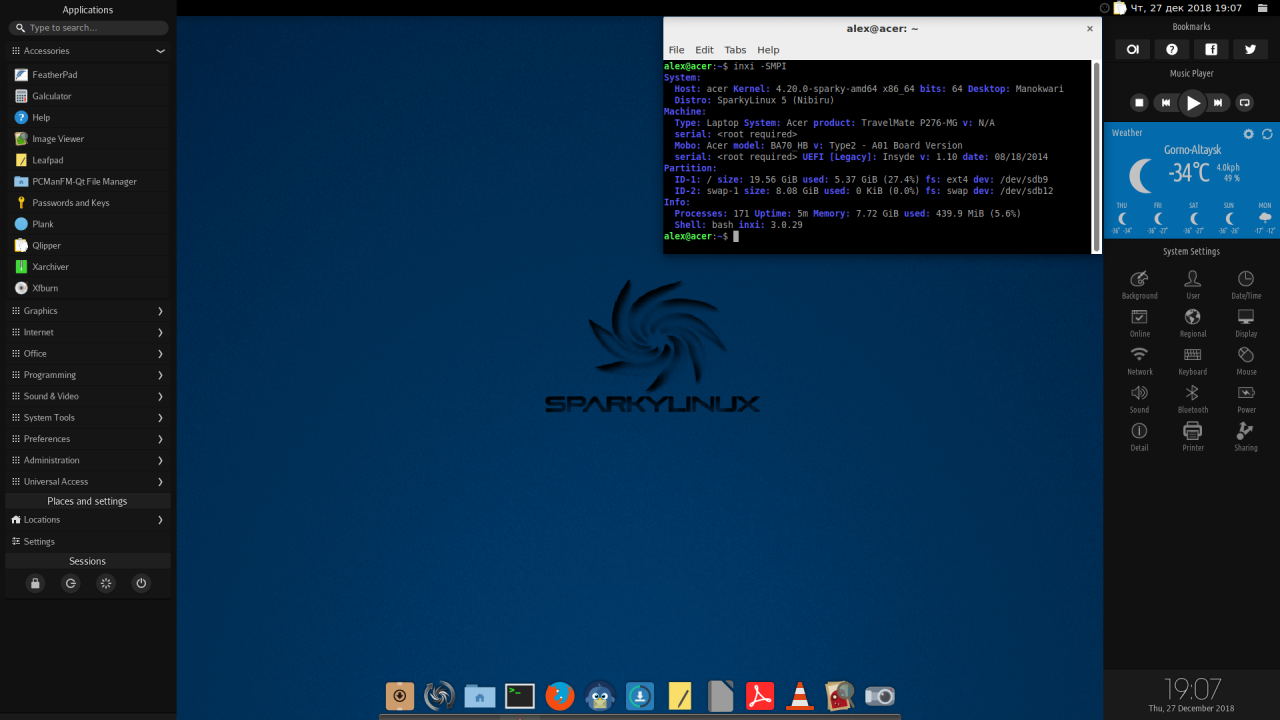Open Mouse system settings
This screenshot has width=1280, height=720.
point(1246,361)
